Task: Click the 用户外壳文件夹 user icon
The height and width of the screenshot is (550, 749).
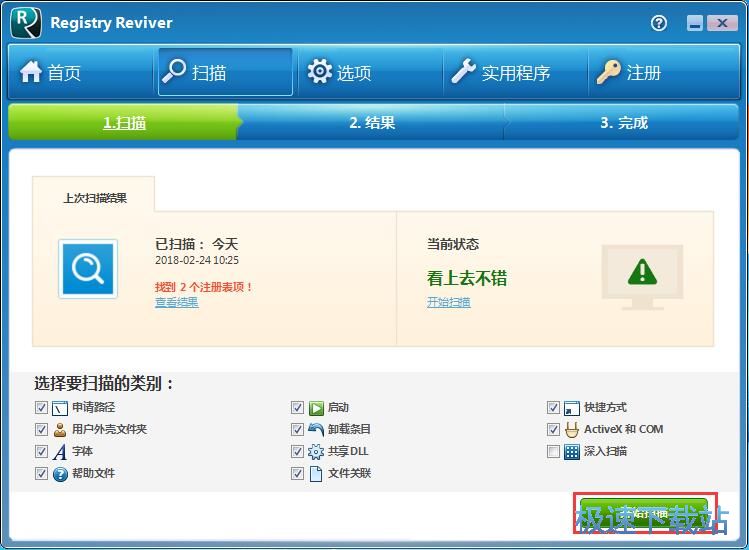Action: tap(60, 430)
